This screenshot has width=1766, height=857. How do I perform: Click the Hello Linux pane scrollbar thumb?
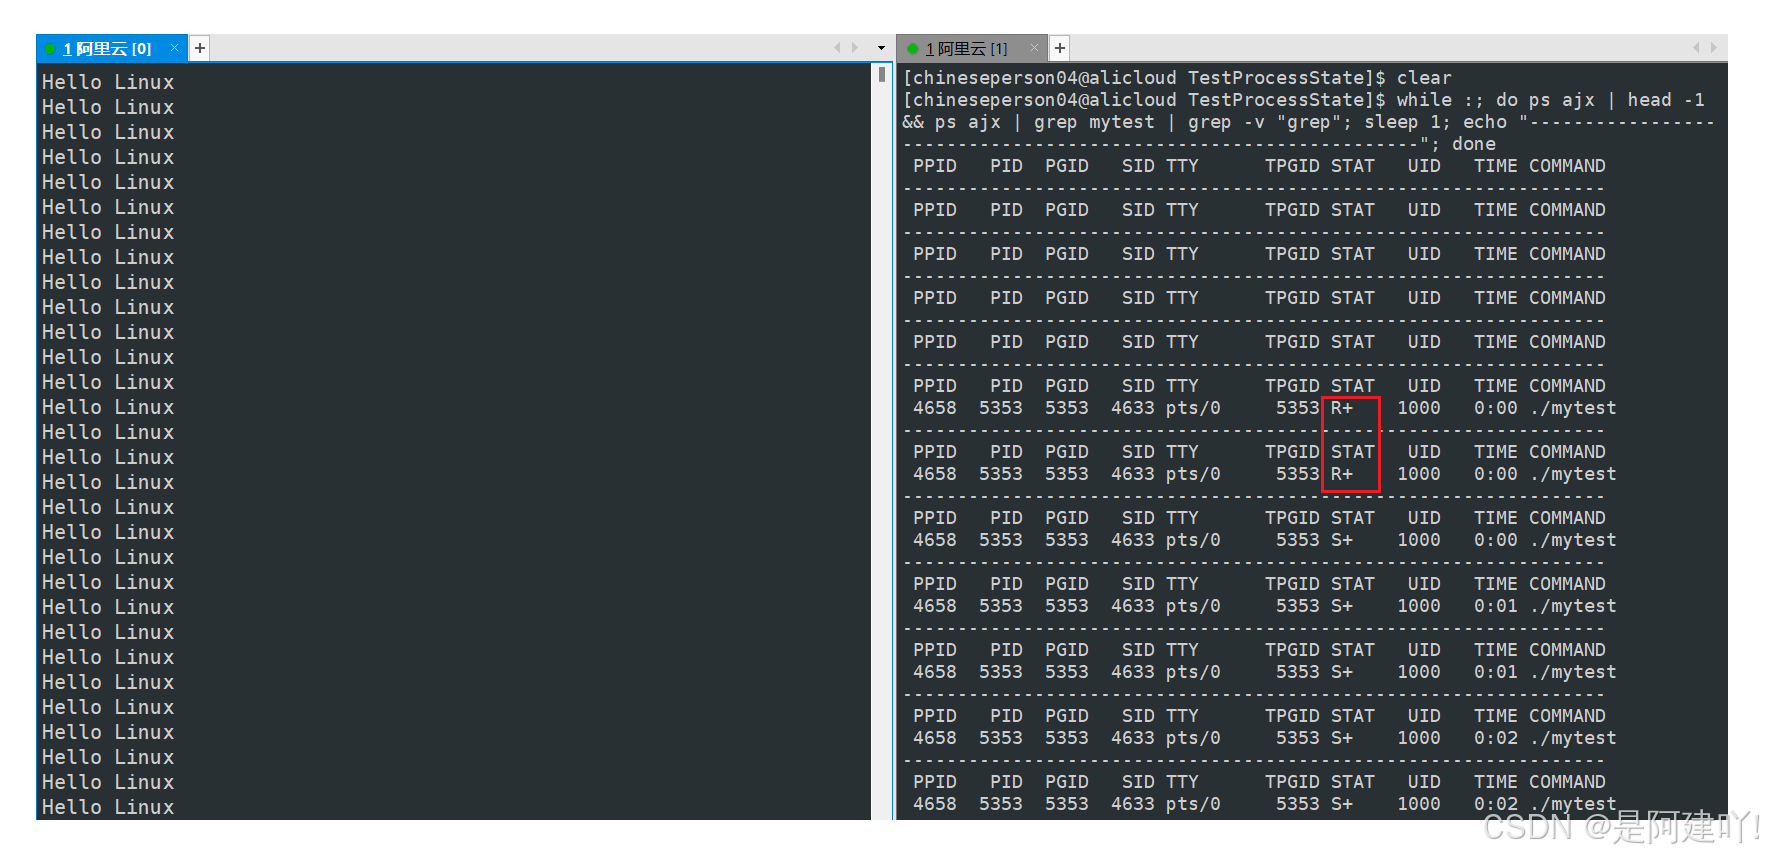click(881, 74)
